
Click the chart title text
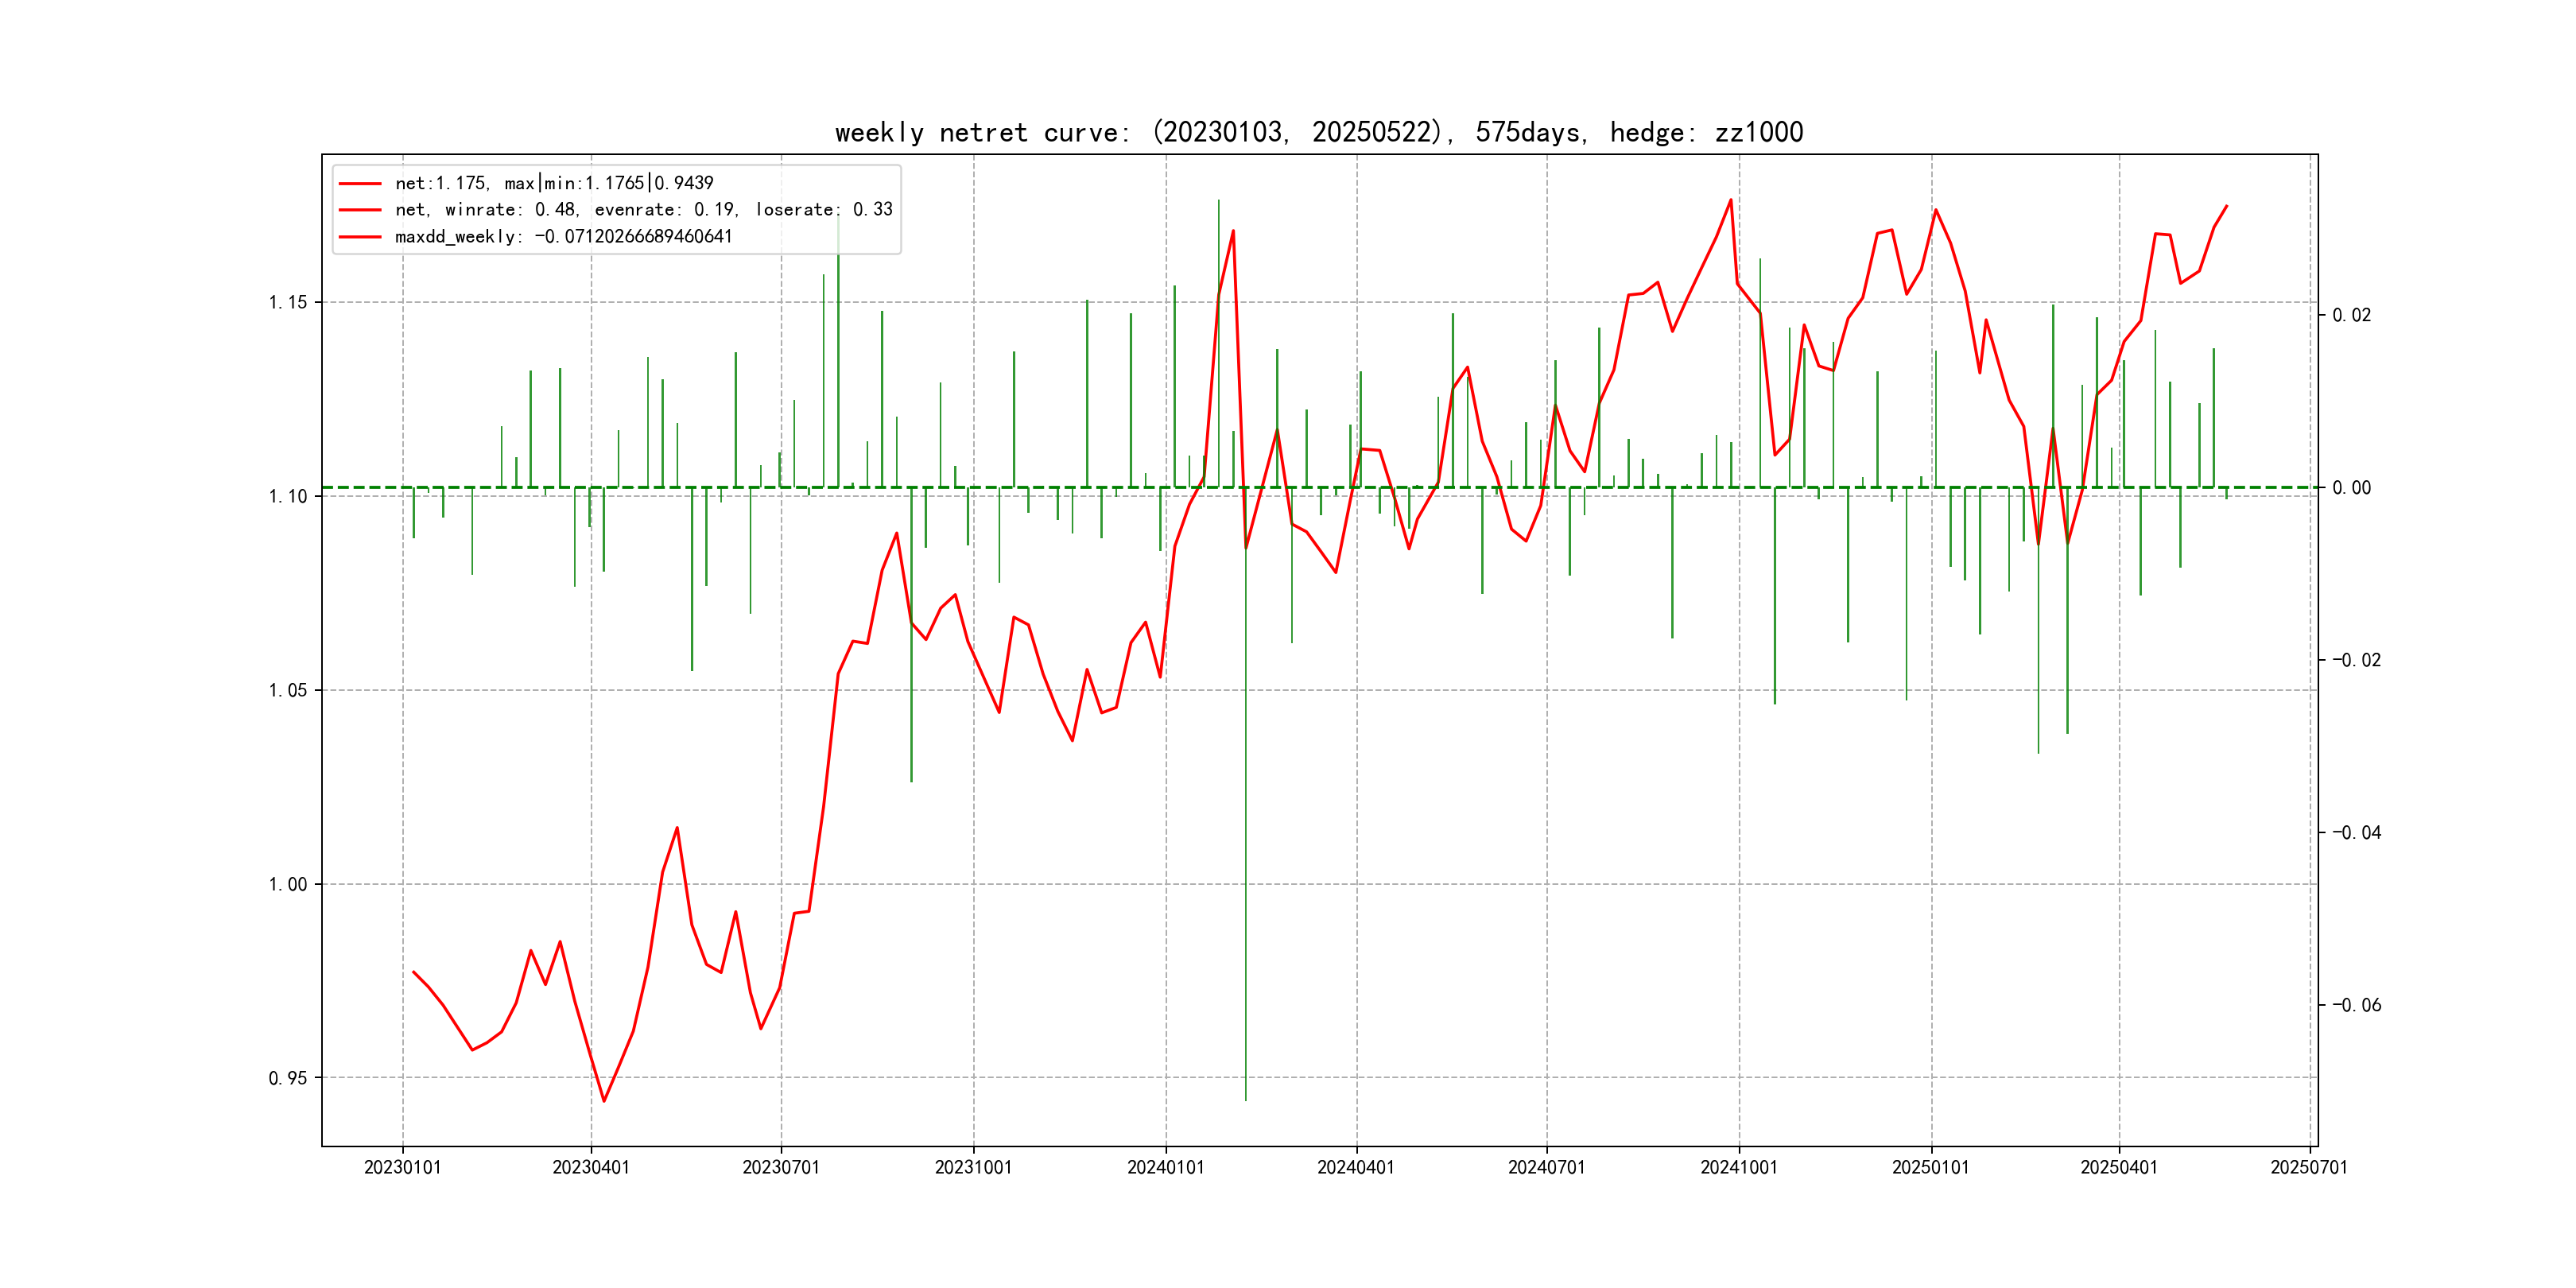[1319, 132]
